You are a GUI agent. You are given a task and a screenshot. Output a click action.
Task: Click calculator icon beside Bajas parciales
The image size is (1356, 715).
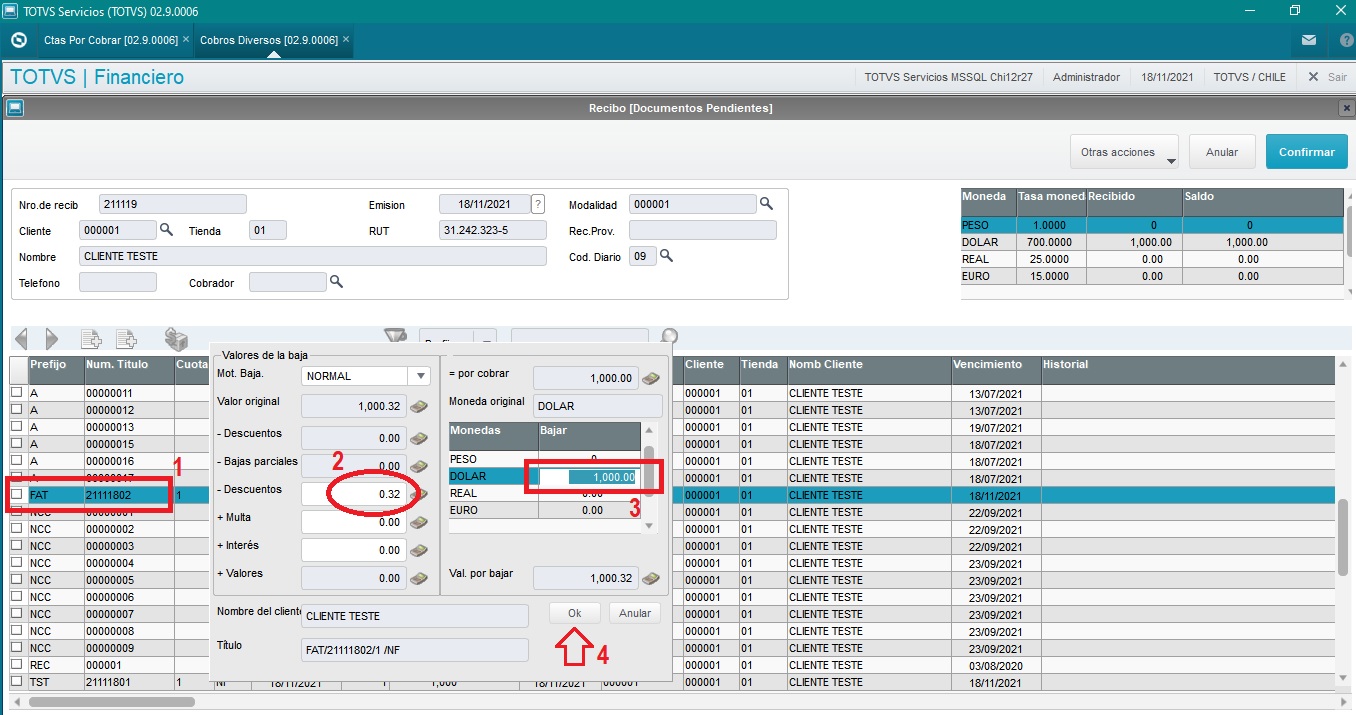click(419, 466)
